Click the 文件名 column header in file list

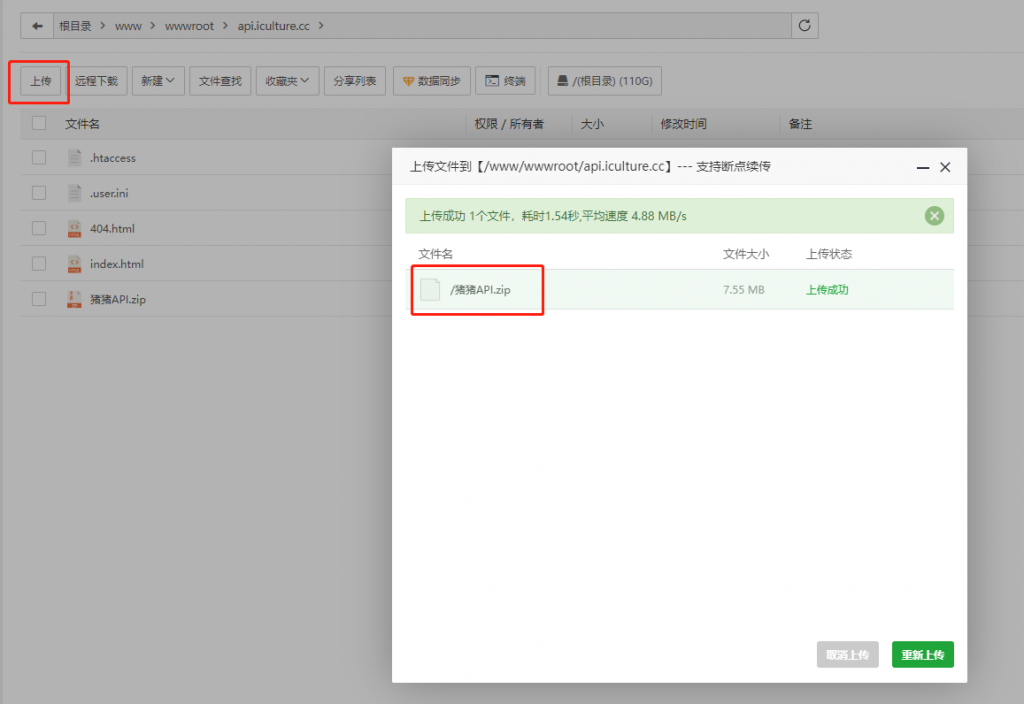coord(82,123)
